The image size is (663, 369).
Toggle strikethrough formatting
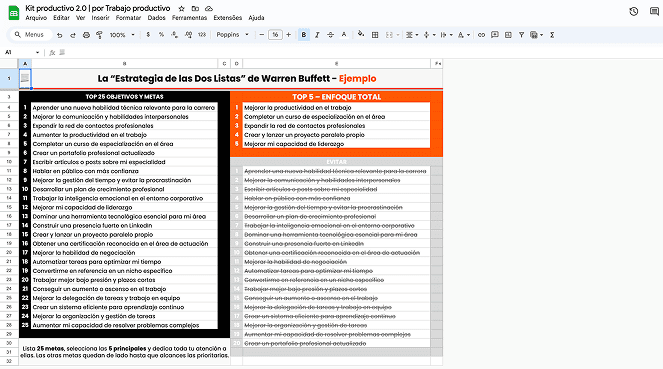coord(330,35)
